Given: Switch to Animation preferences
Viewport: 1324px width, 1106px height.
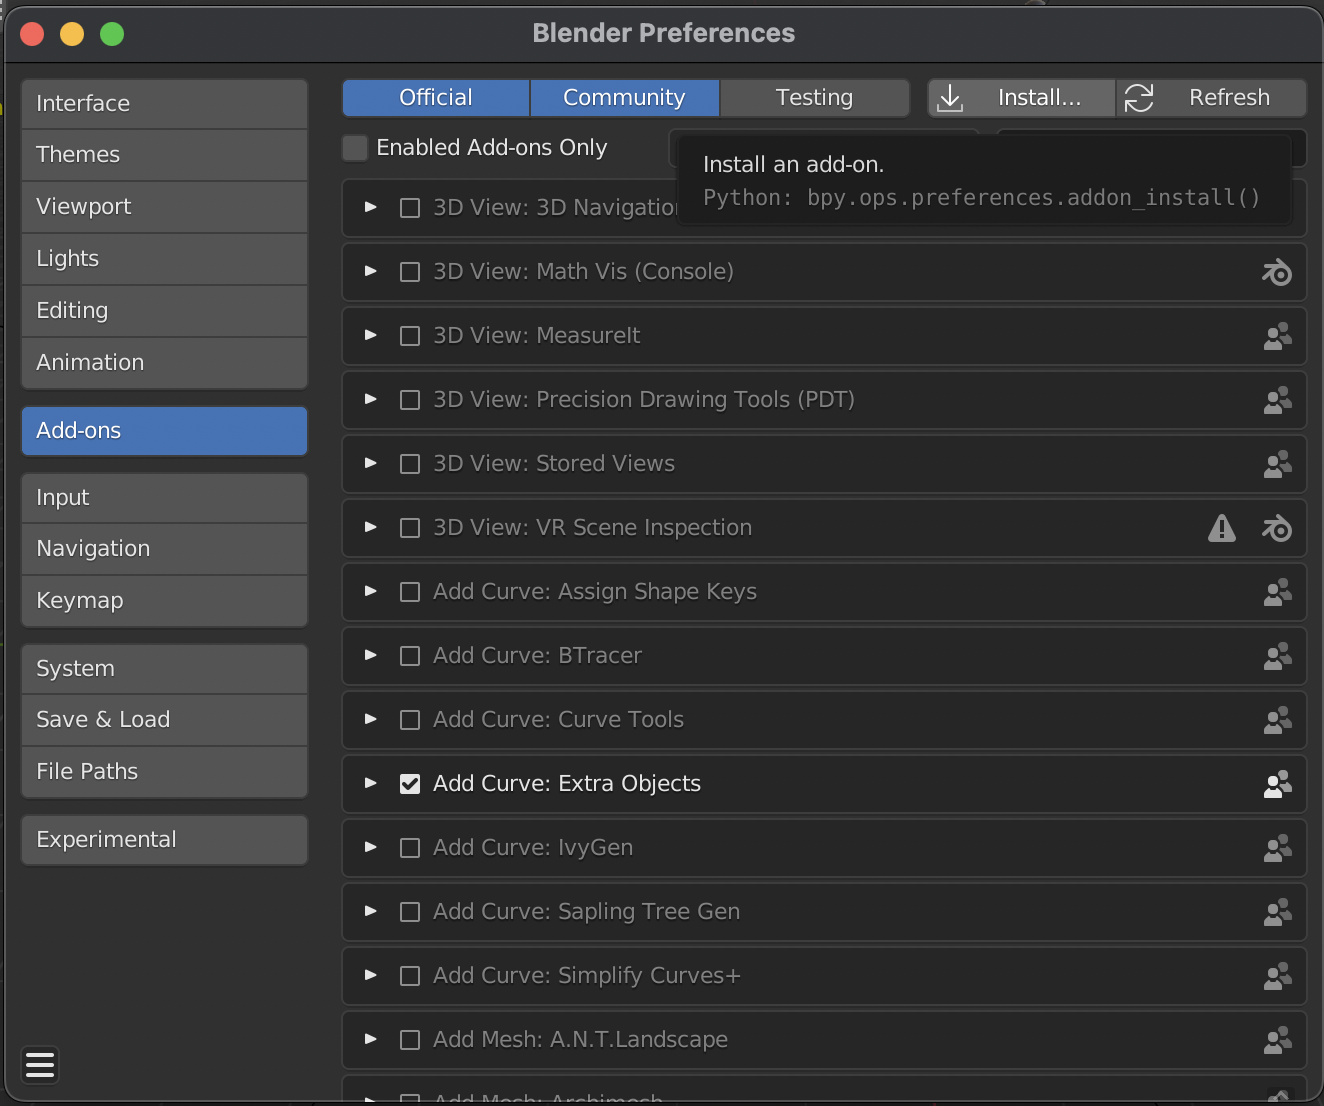Looking at the screenshot, I should tap(164, 363).
